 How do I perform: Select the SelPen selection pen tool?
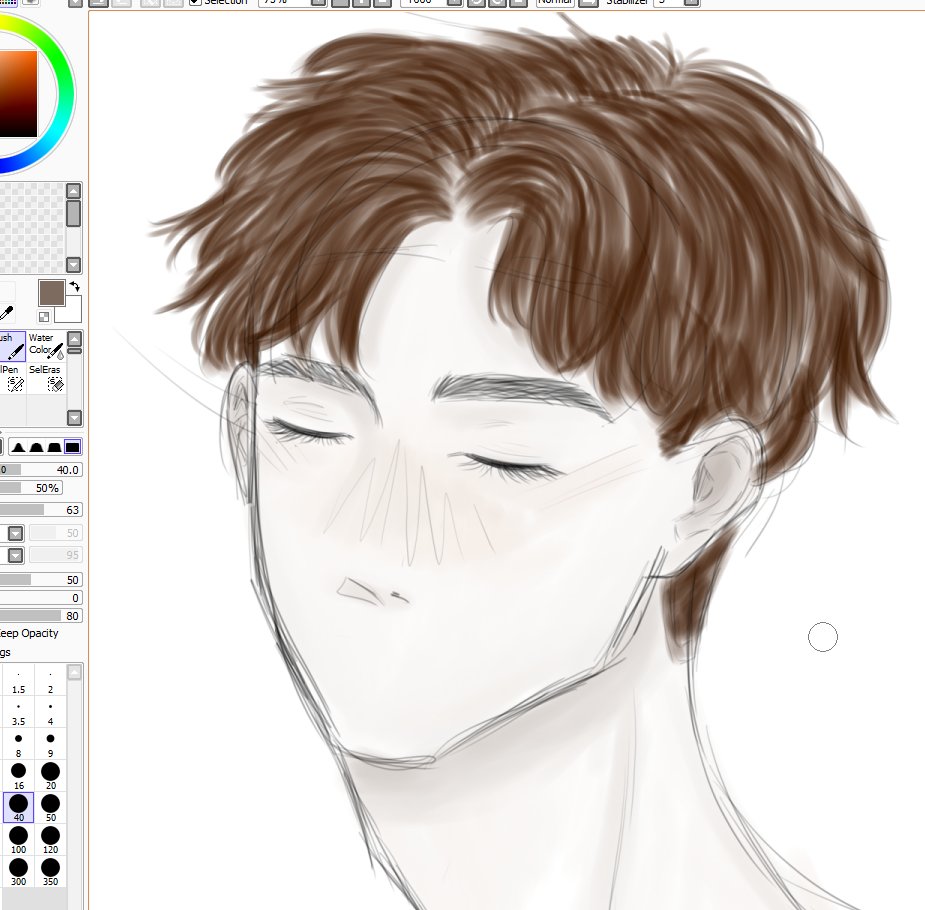[12, 377]
